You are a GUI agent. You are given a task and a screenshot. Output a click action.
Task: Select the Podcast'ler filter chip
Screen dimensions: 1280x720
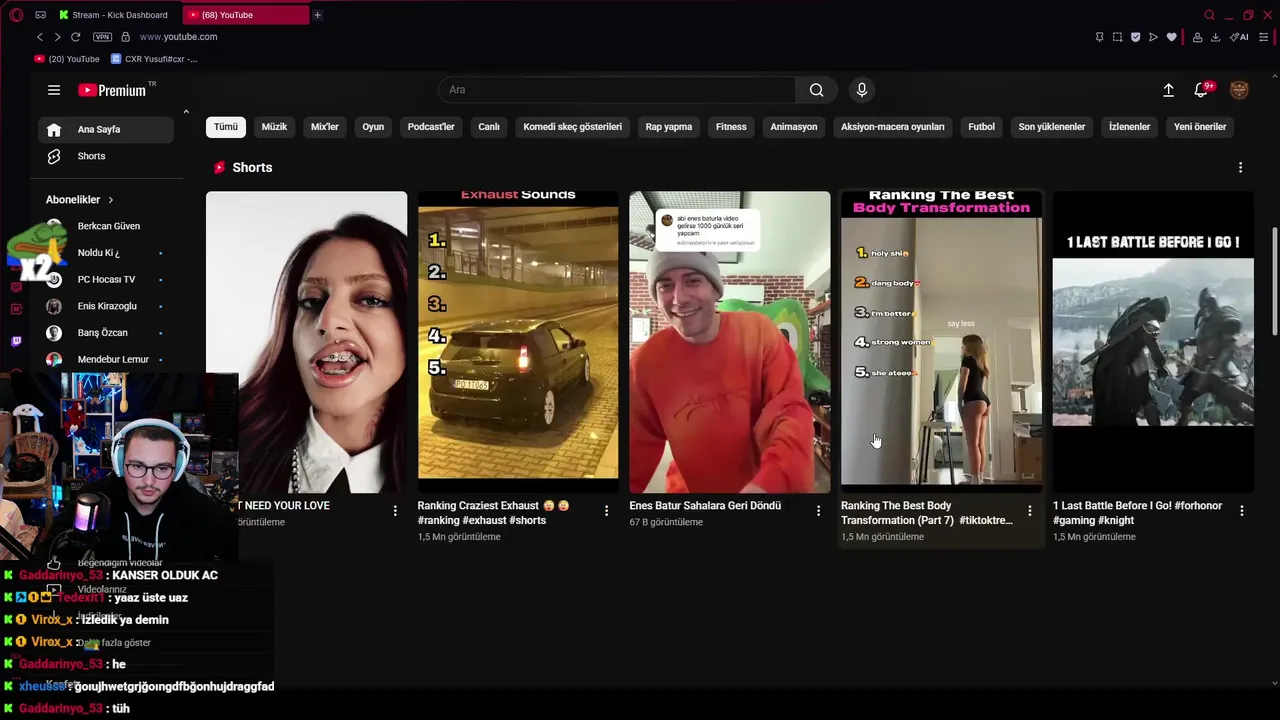431,127
